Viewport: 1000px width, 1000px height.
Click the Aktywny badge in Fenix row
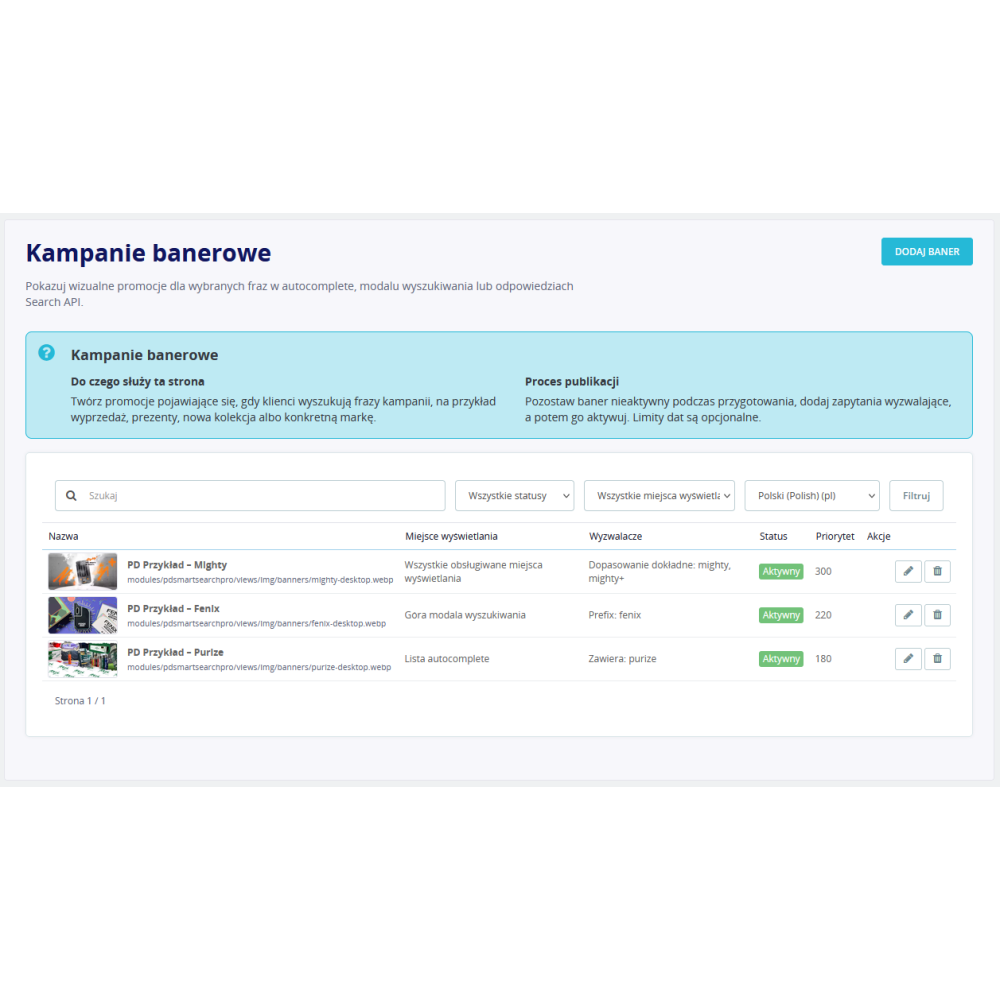781,615
